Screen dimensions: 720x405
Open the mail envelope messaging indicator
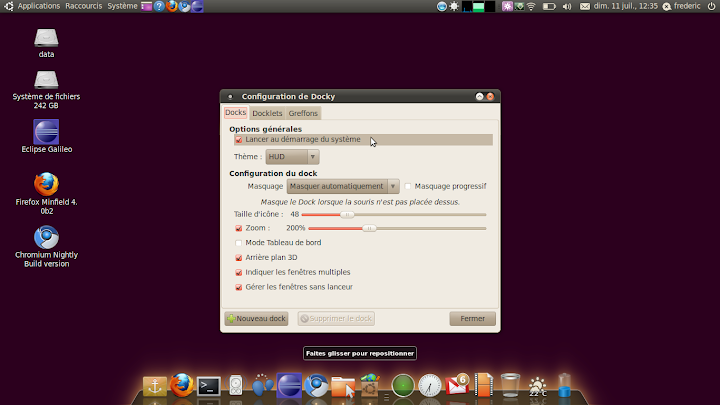585,6
